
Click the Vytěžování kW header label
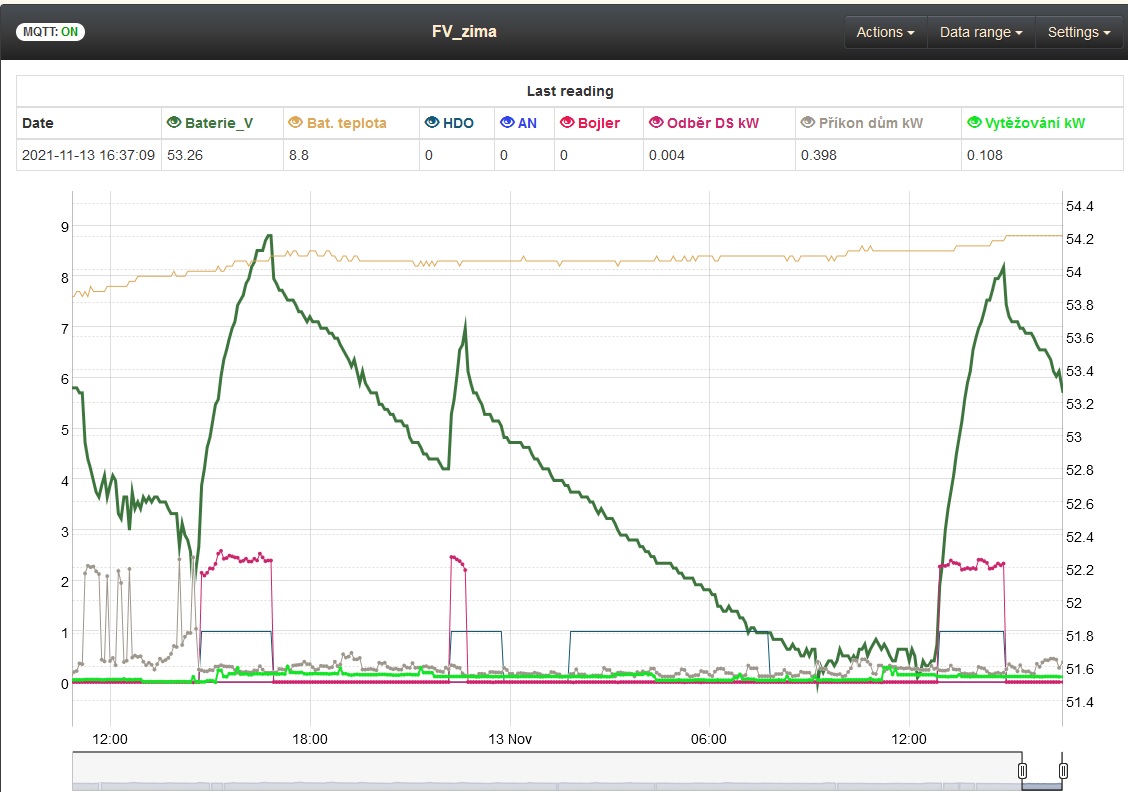click(x=1034, y=123)
